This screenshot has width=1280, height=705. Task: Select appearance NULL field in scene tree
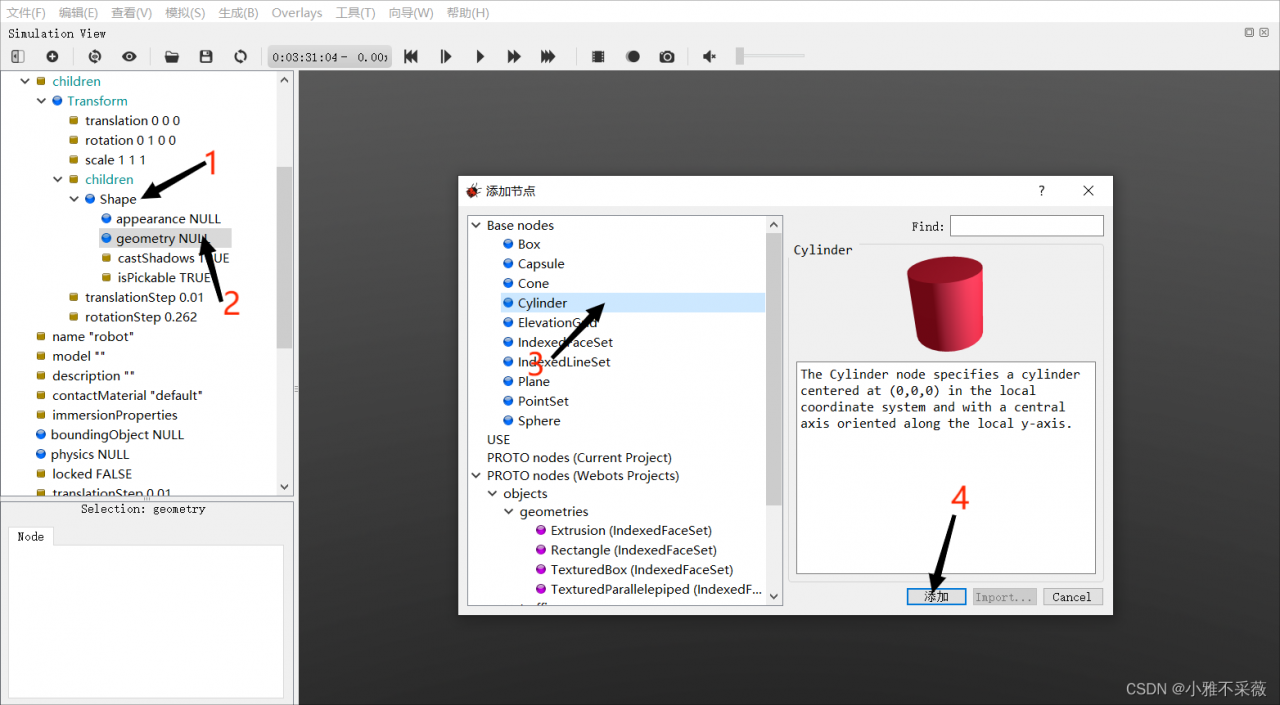click(x=168, y=219)
